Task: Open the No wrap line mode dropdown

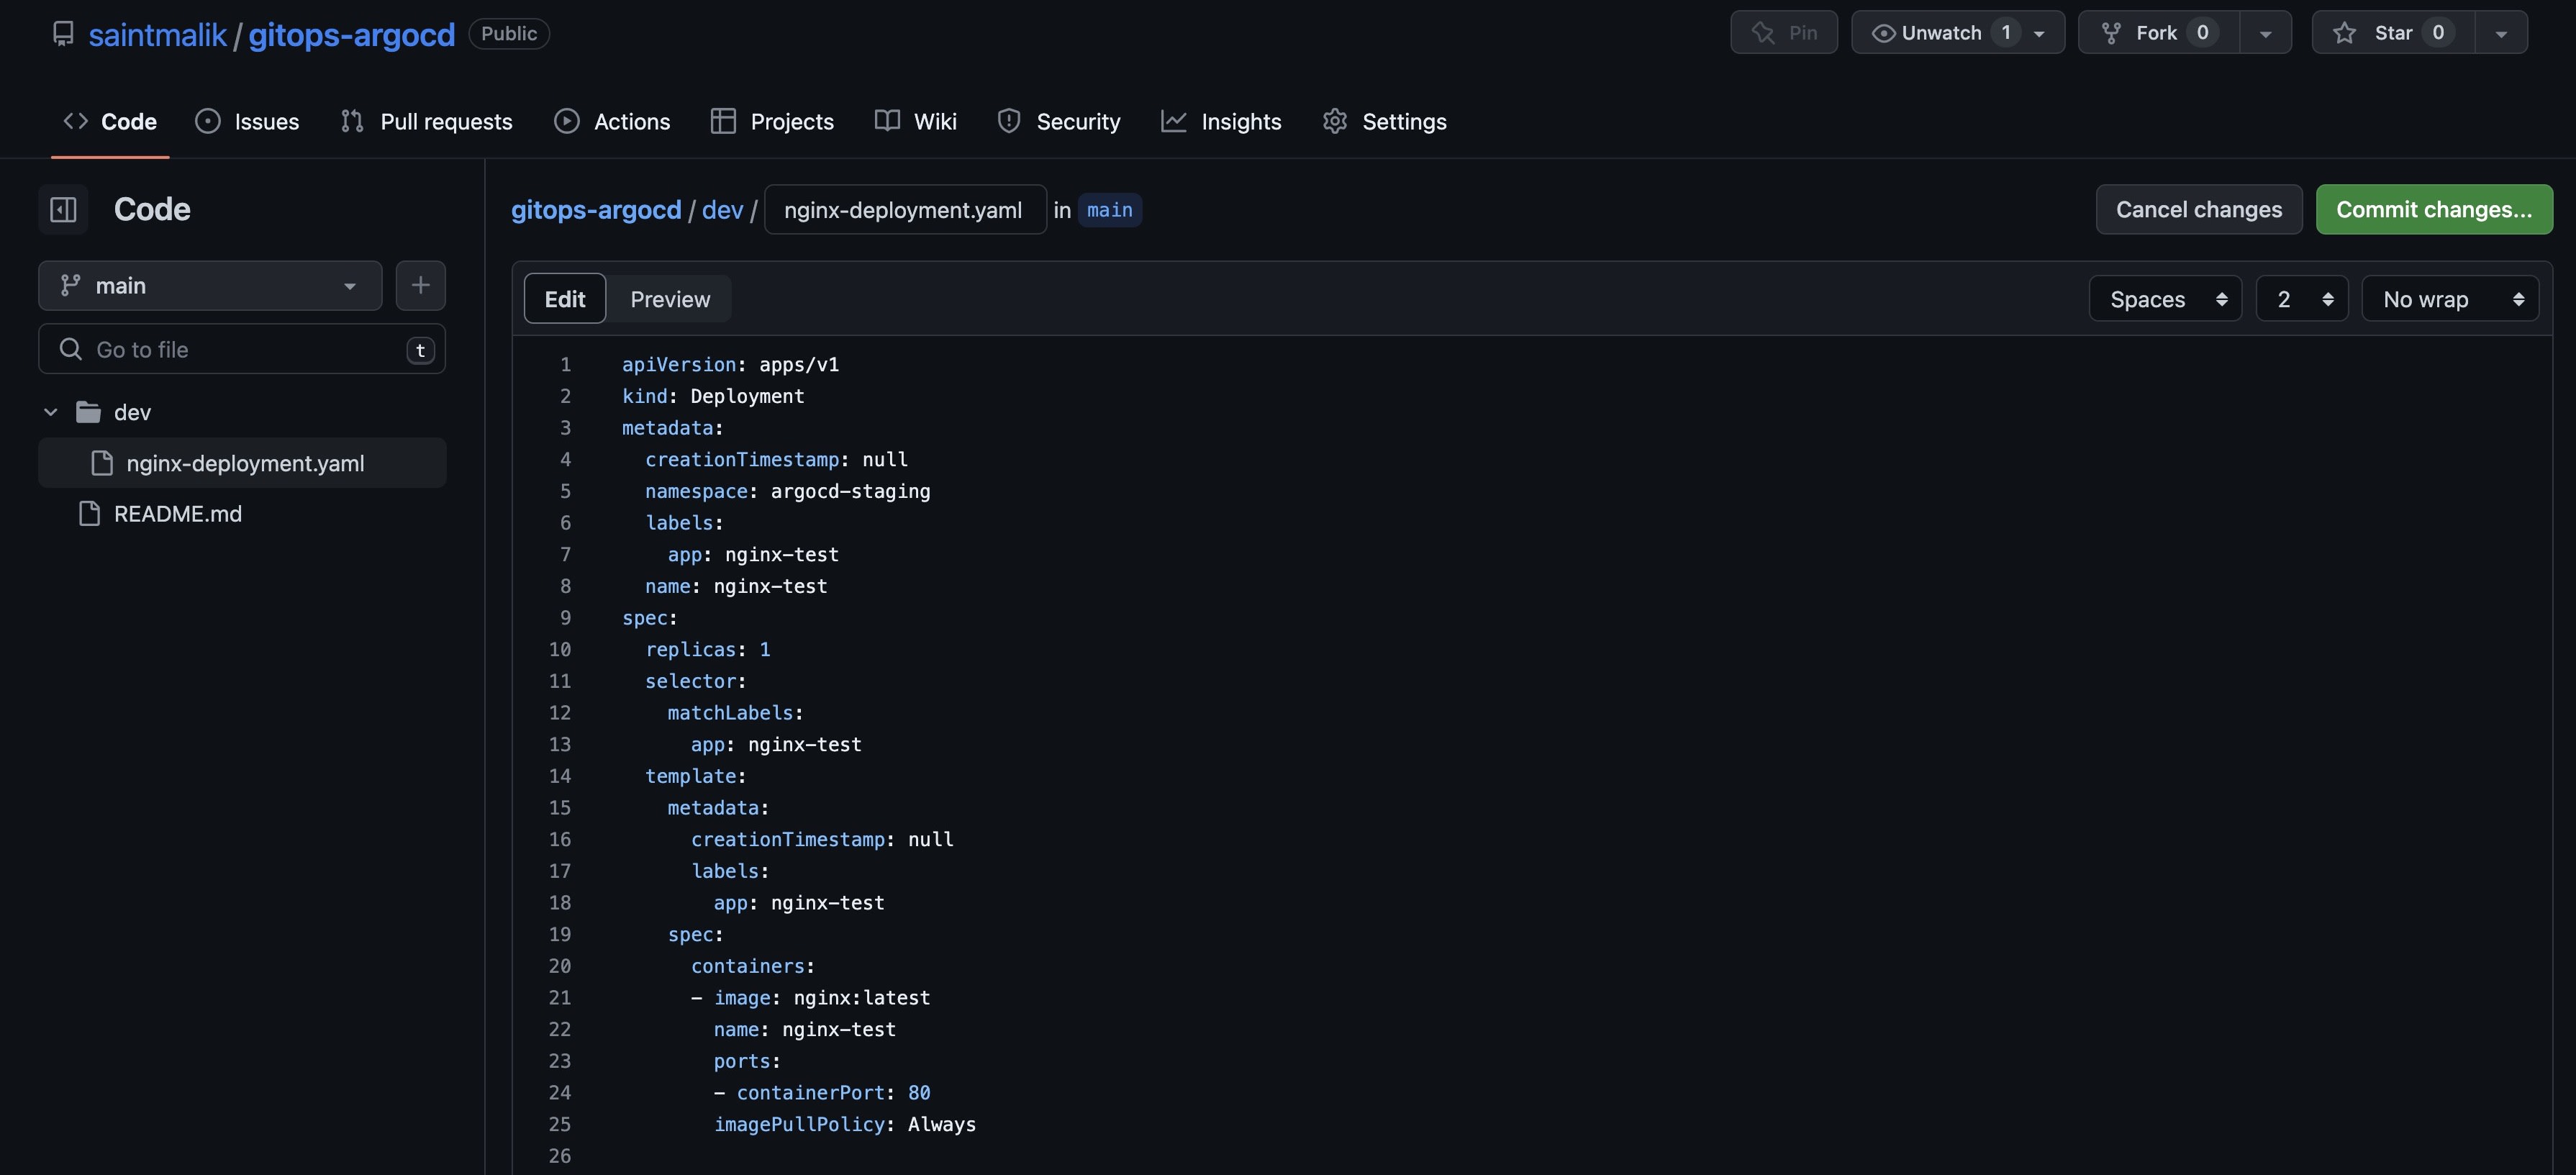Action: pyautogui.click(x=2450, y=299)
